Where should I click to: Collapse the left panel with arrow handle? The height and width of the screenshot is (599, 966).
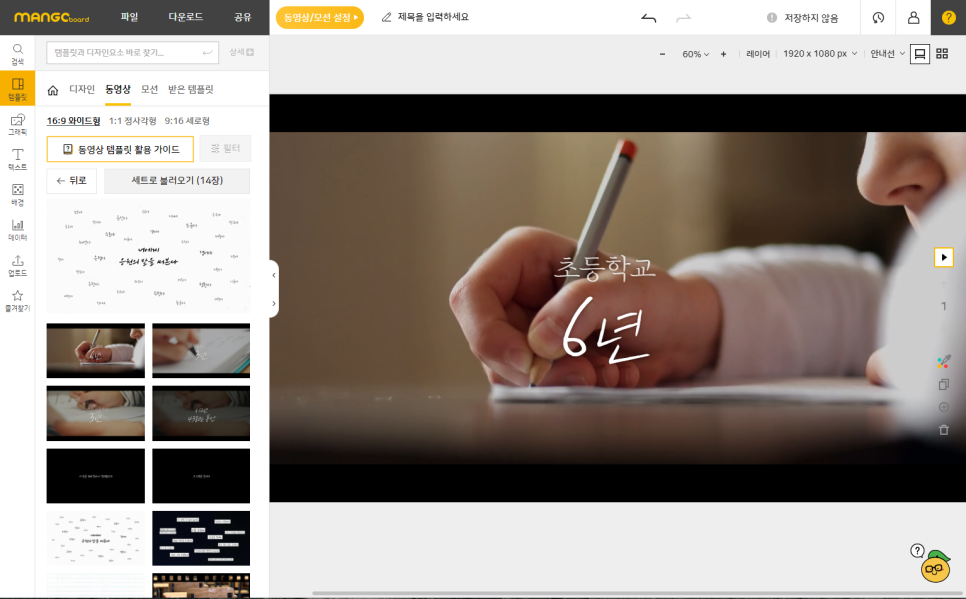point(274,275)
